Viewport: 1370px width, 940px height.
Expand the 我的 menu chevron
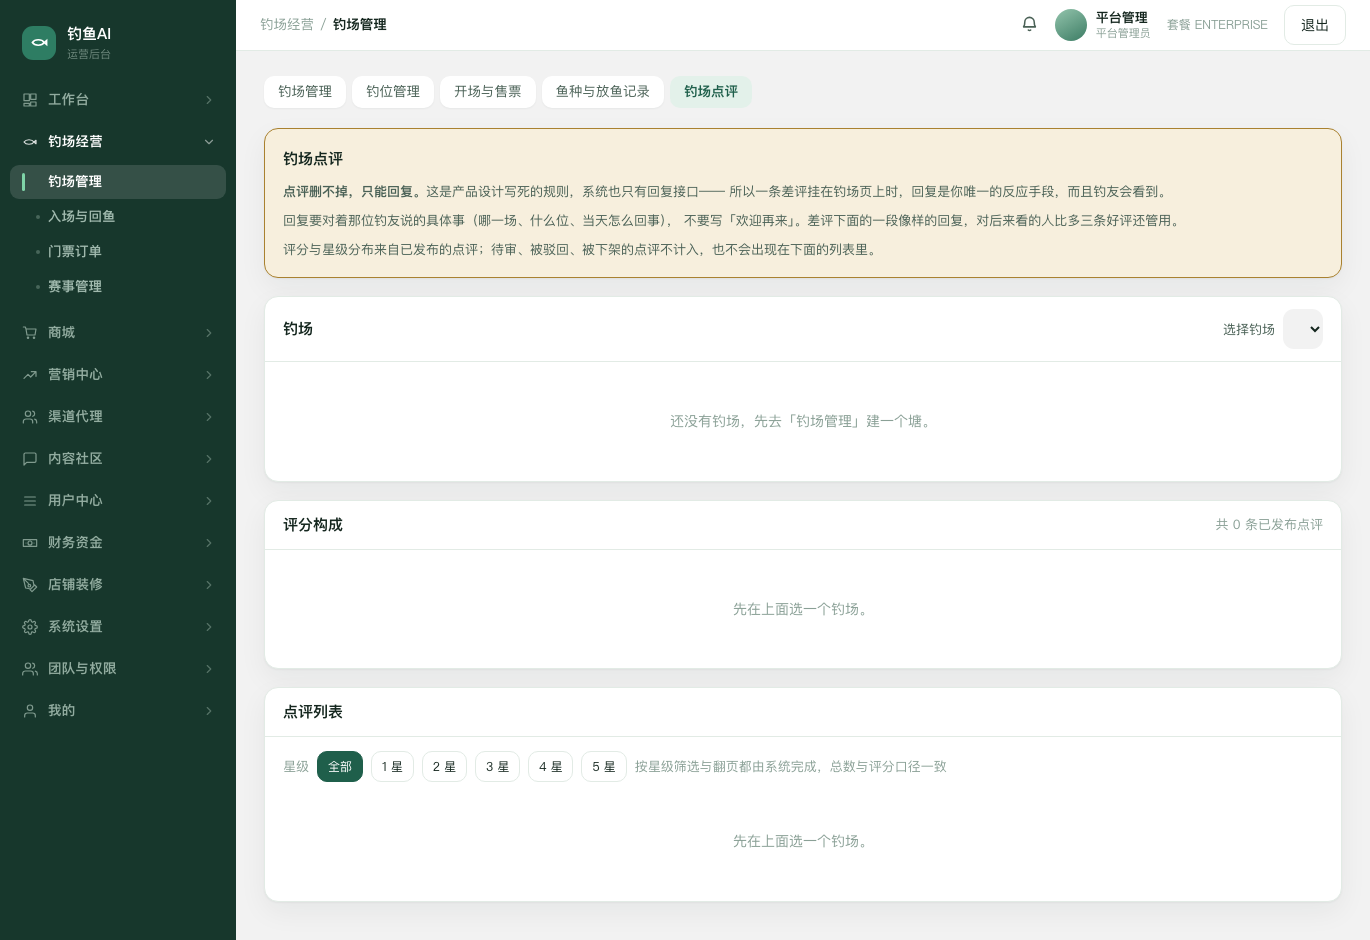[x=209, y=711]
